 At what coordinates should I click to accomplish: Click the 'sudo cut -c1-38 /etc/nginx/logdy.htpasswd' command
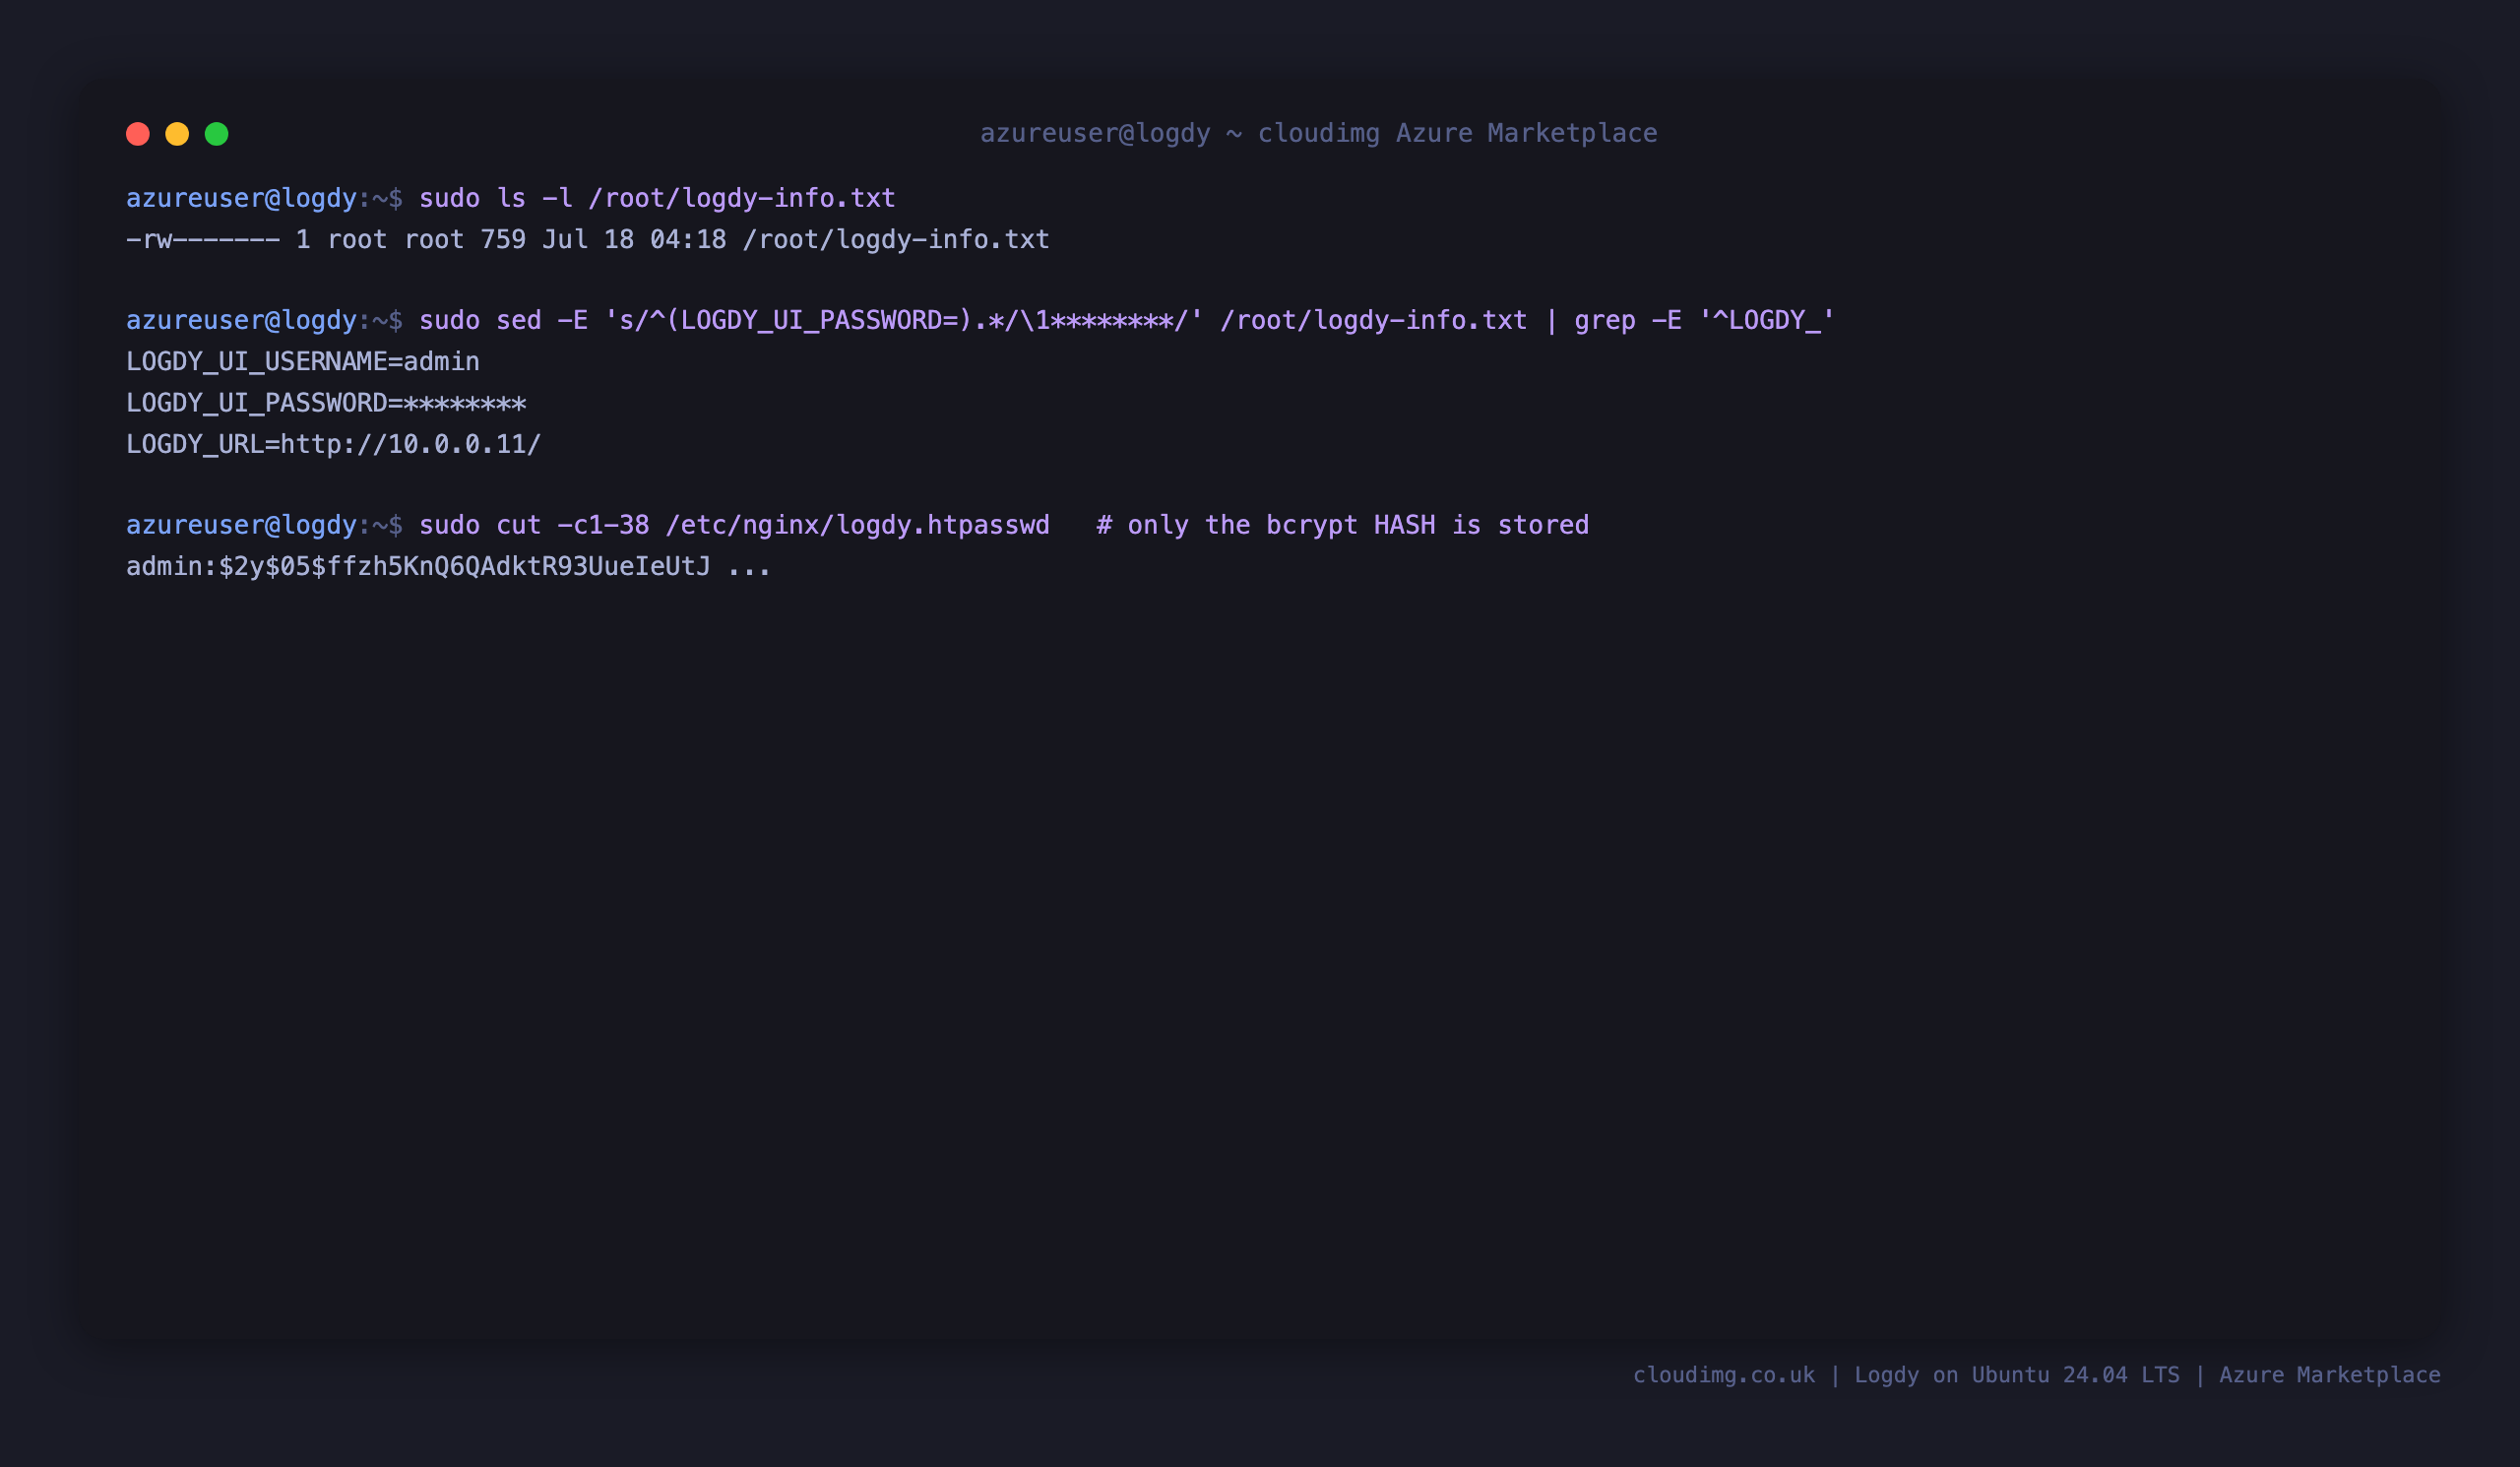[734, 525]
